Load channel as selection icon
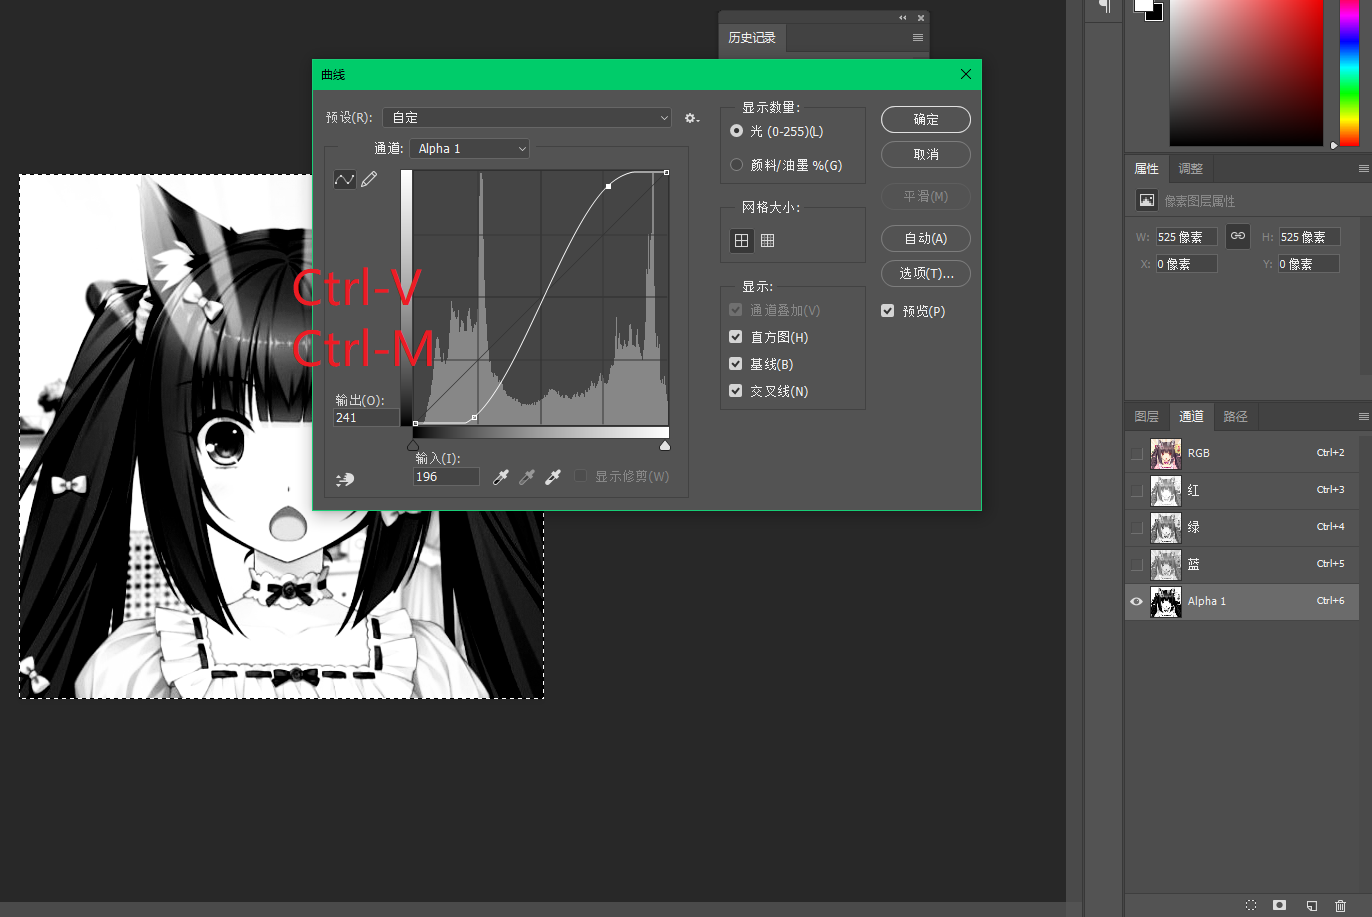 [1251, 905]
